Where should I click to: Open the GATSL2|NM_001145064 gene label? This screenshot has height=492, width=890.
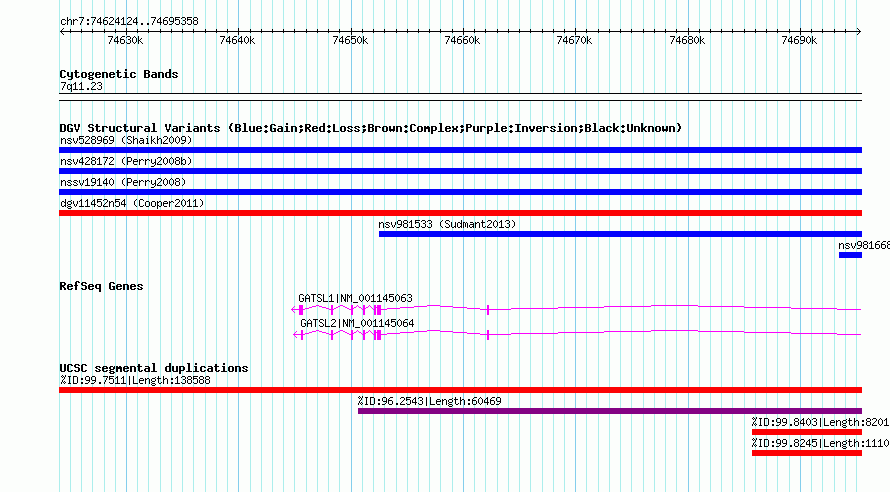[357, 323]
